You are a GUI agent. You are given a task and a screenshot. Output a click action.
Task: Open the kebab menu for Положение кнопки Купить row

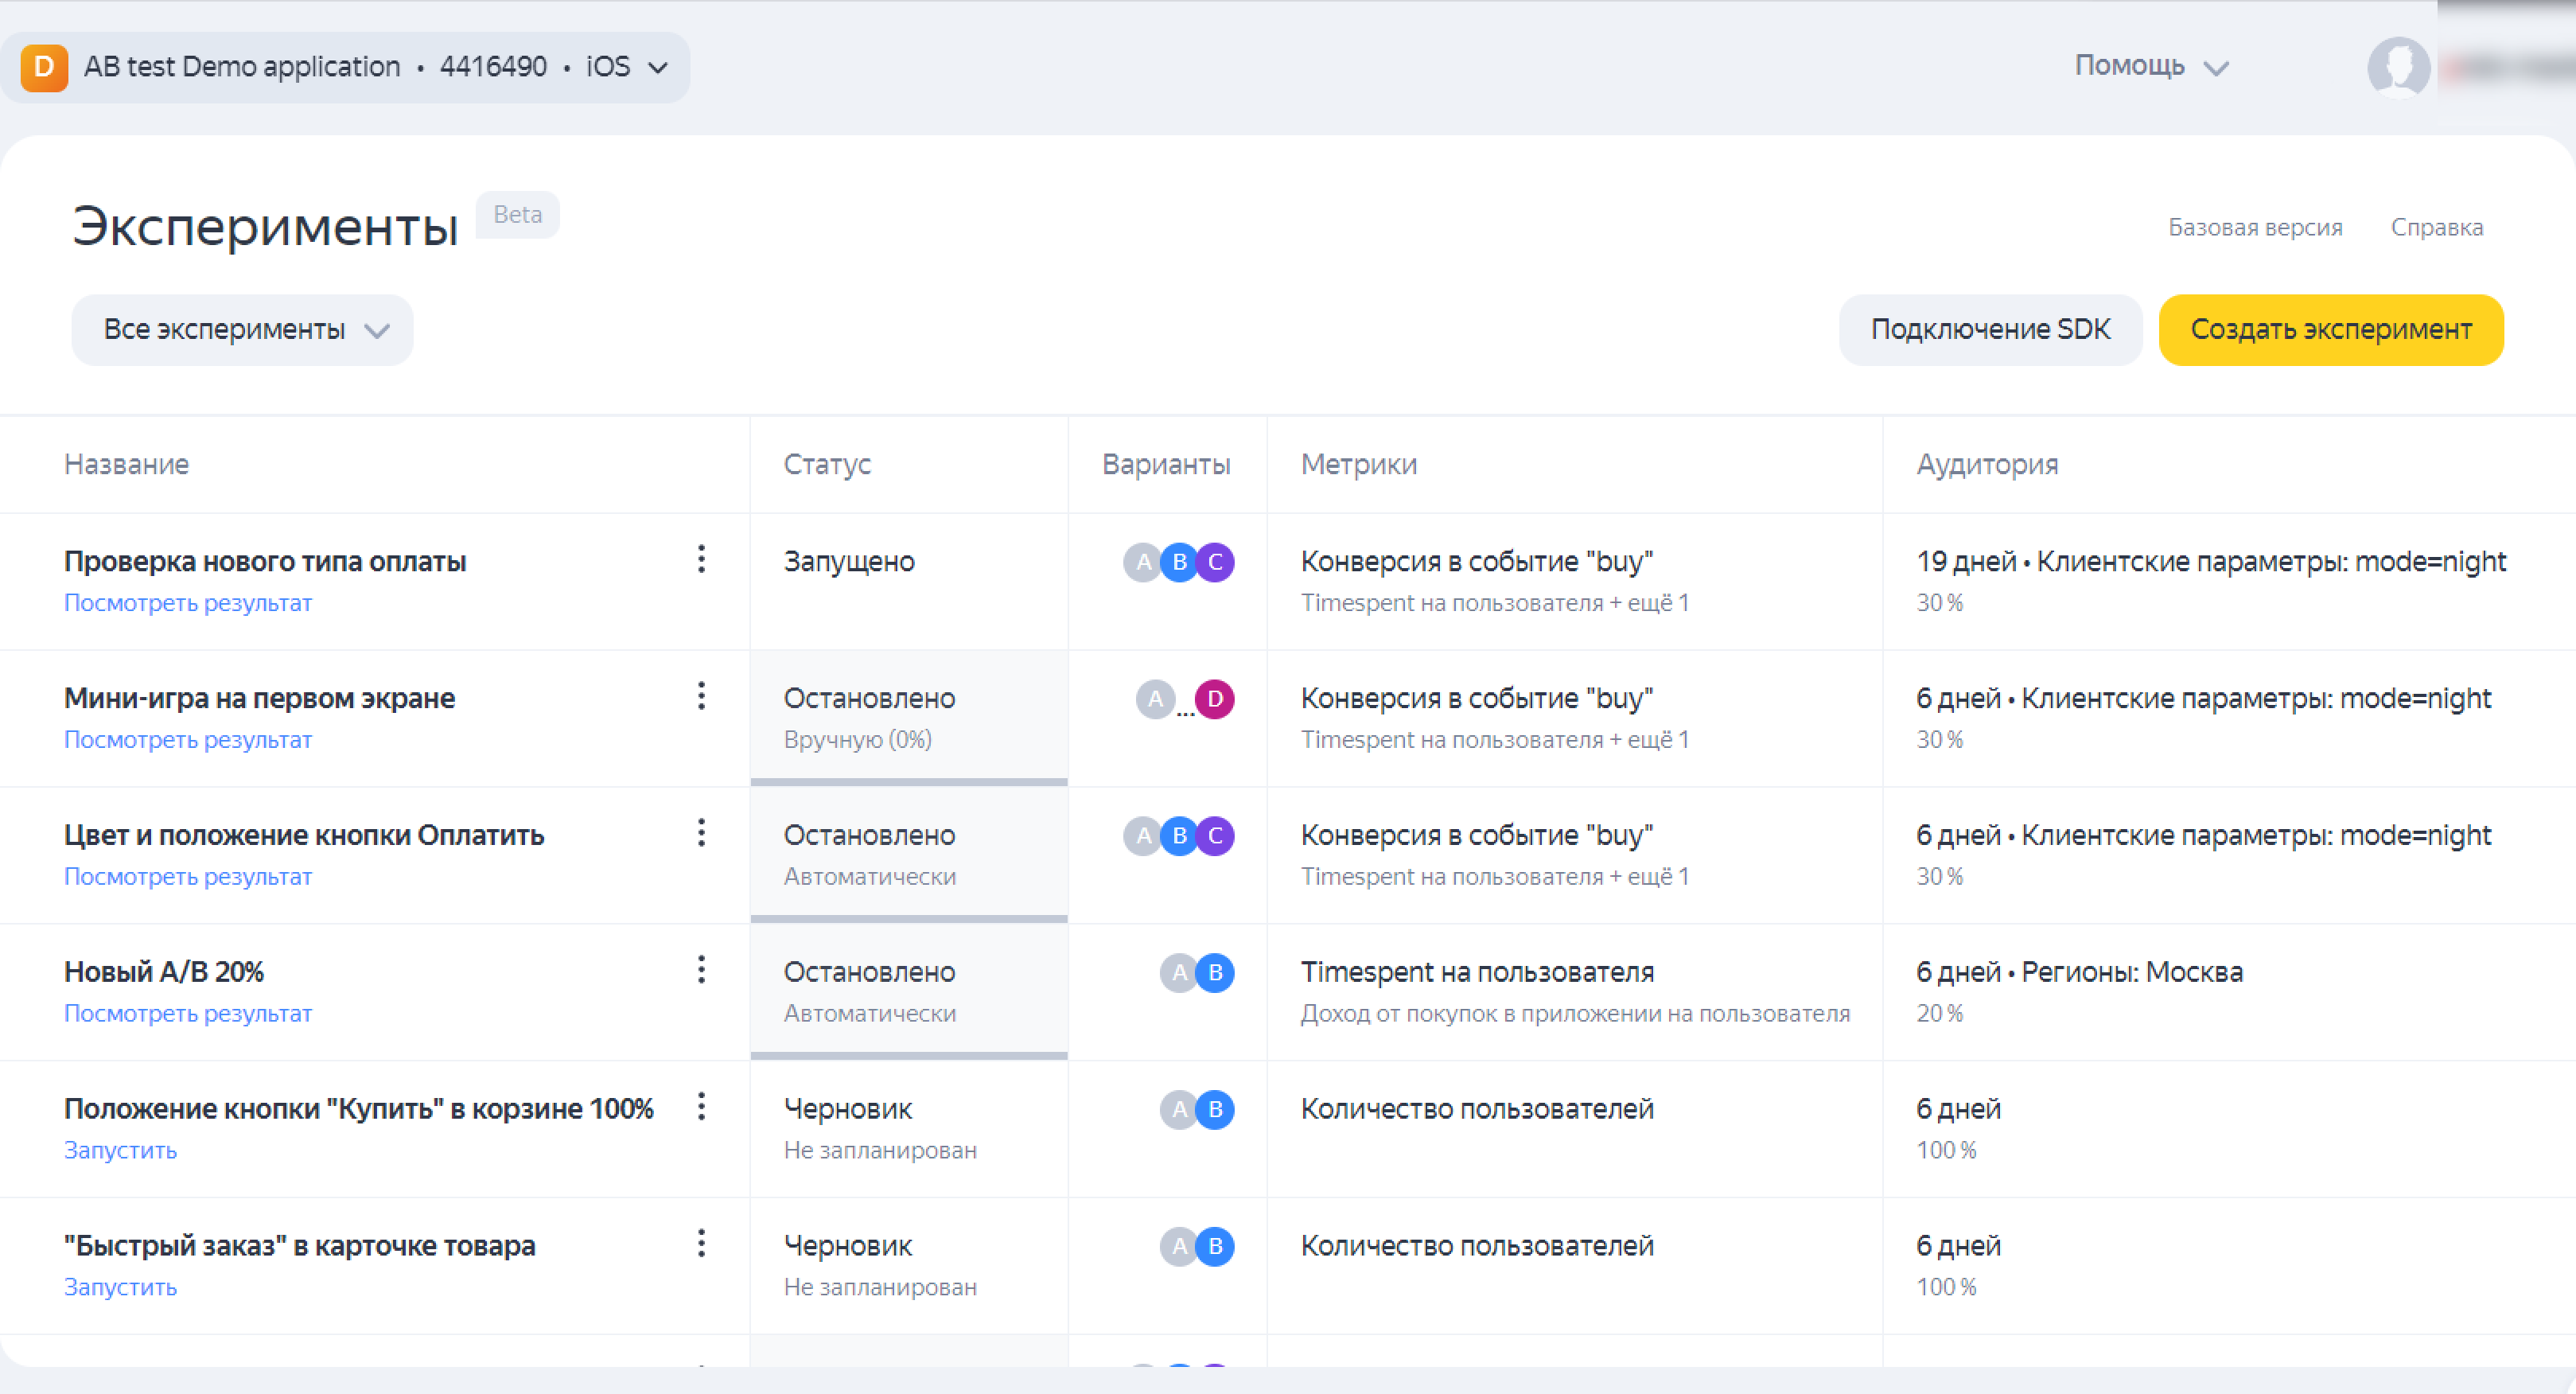click(x=701, y=1107)
